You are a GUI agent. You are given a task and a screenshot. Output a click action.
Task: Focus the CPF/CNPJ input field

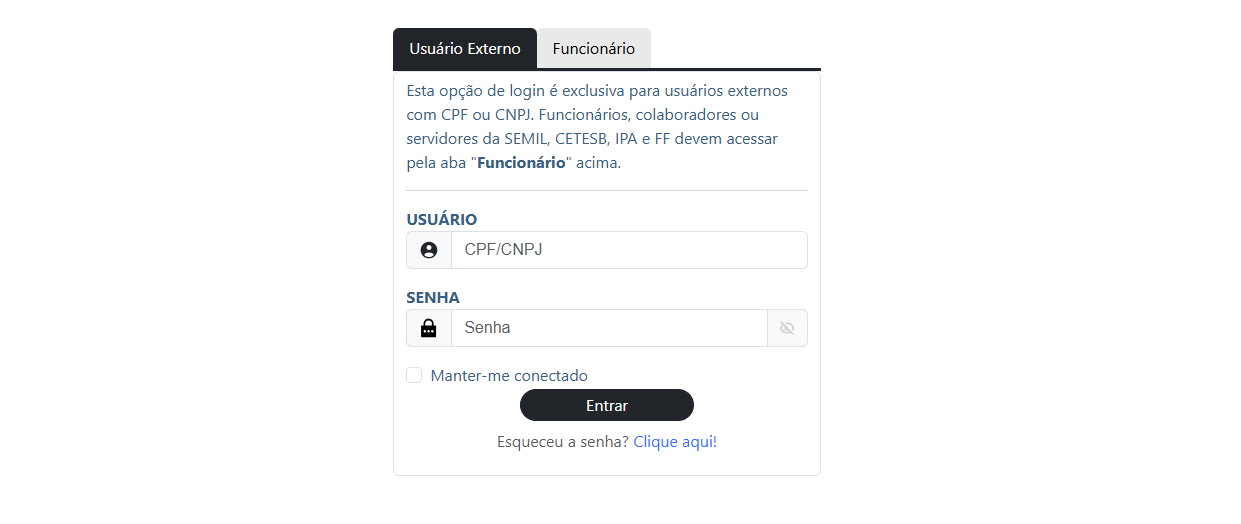pyautogui.click(x=628, y=250)
